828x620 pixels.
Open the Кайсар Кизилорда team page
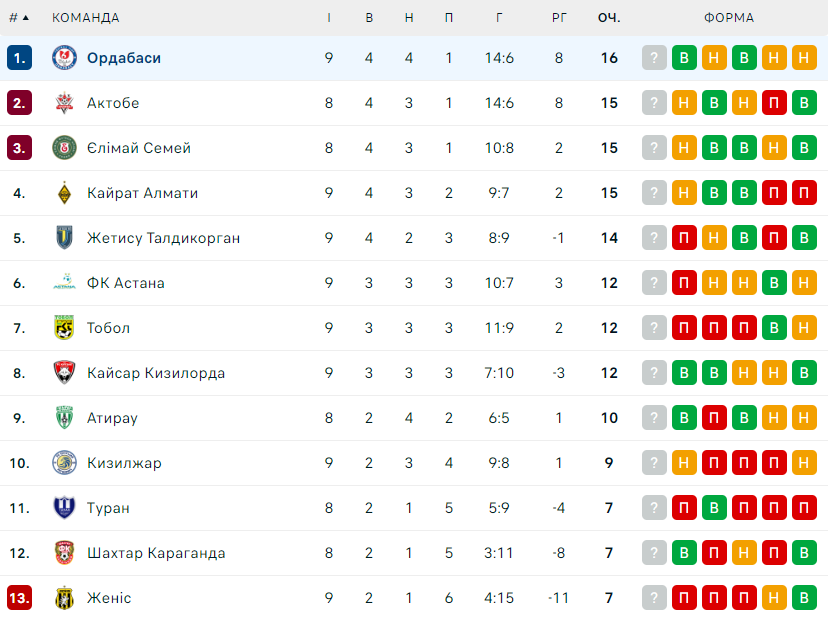pyautogui.click(x=156, y=373)
